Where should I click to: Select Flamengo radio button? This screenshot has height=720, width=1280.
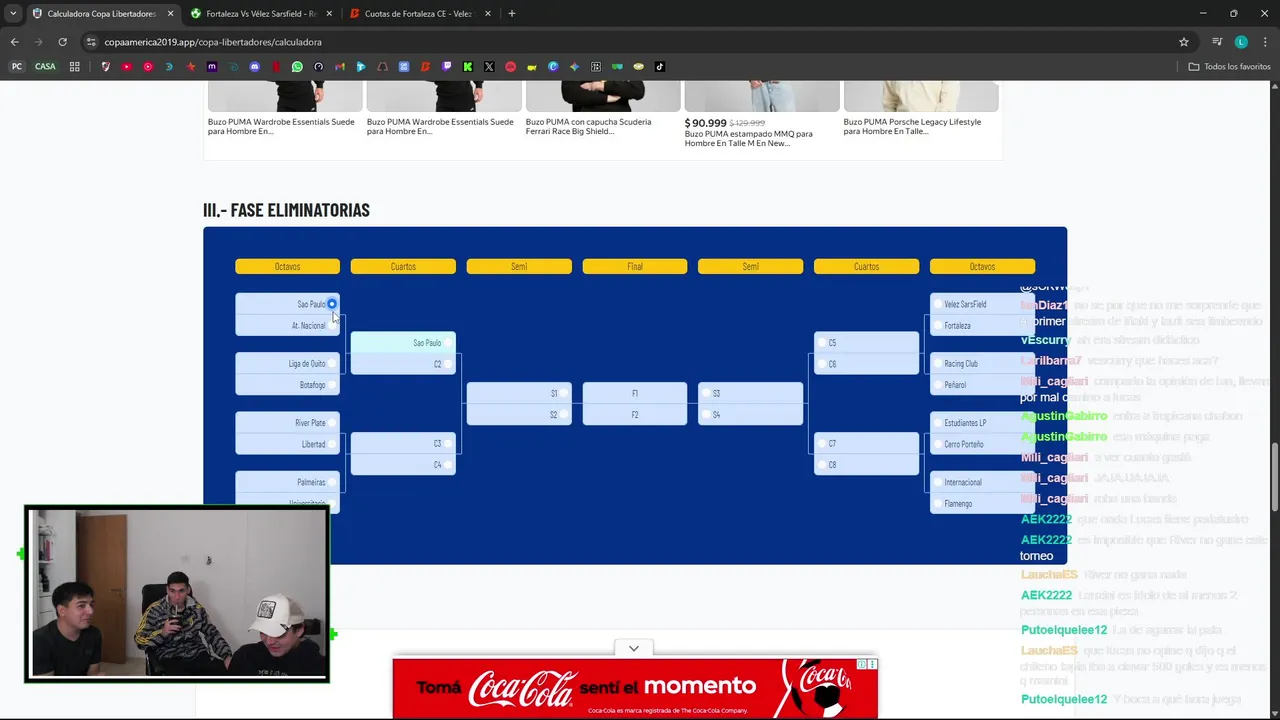tap(937, 503)
